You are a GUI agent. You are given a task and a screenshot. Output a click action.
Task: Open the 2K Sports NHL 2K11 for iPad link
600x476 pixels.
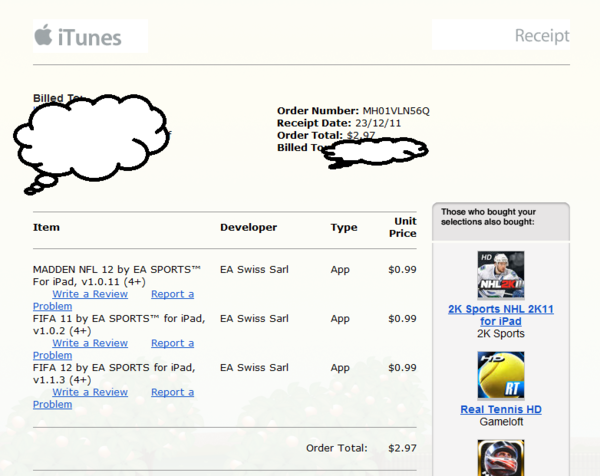coord(501,315)
